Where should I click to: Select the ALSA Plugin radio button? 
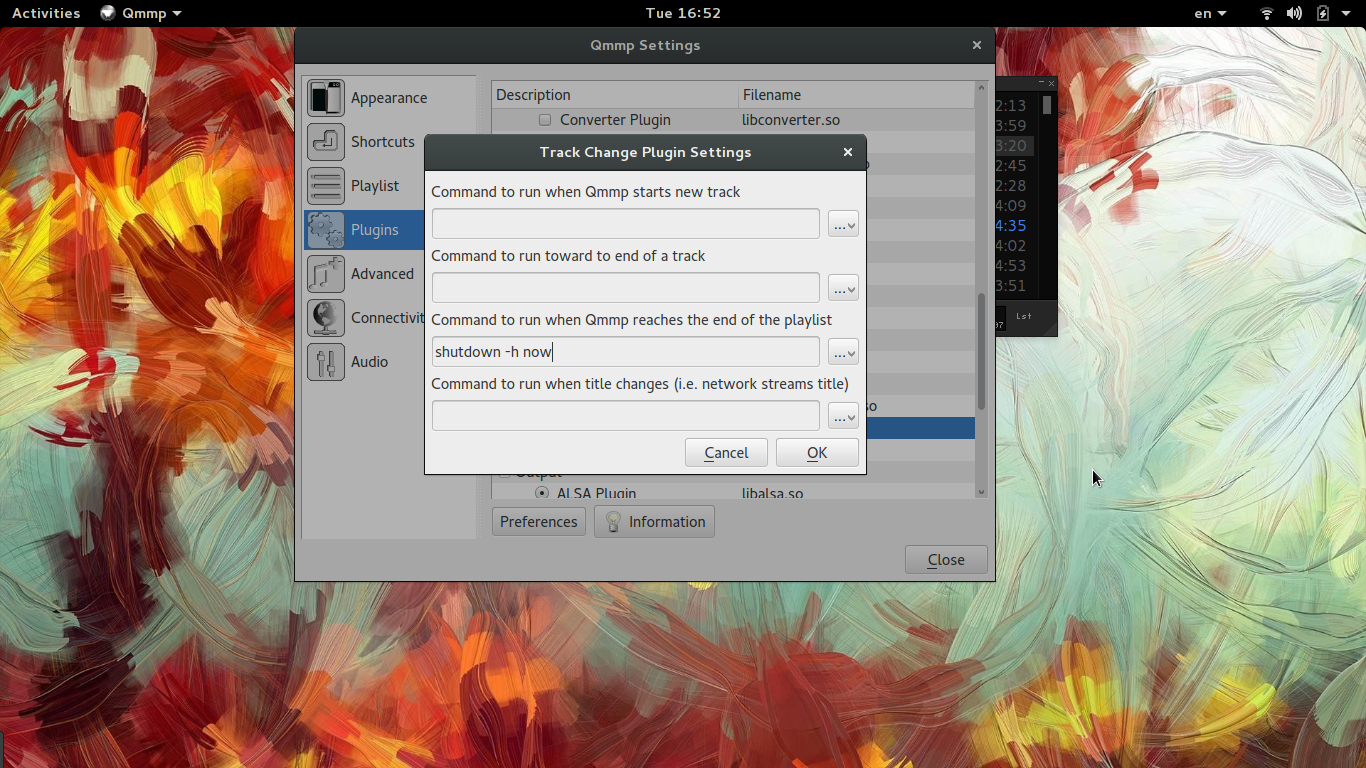[542, 493]
